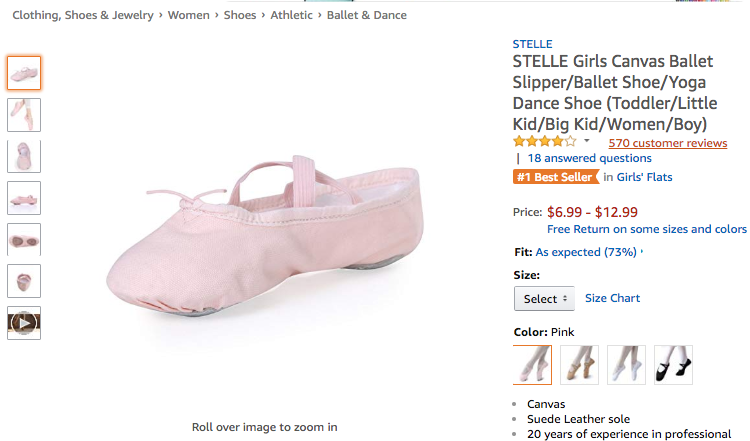Choose the black color swatch
Viewport: 750px width, 441px height.
pos(673,365)
